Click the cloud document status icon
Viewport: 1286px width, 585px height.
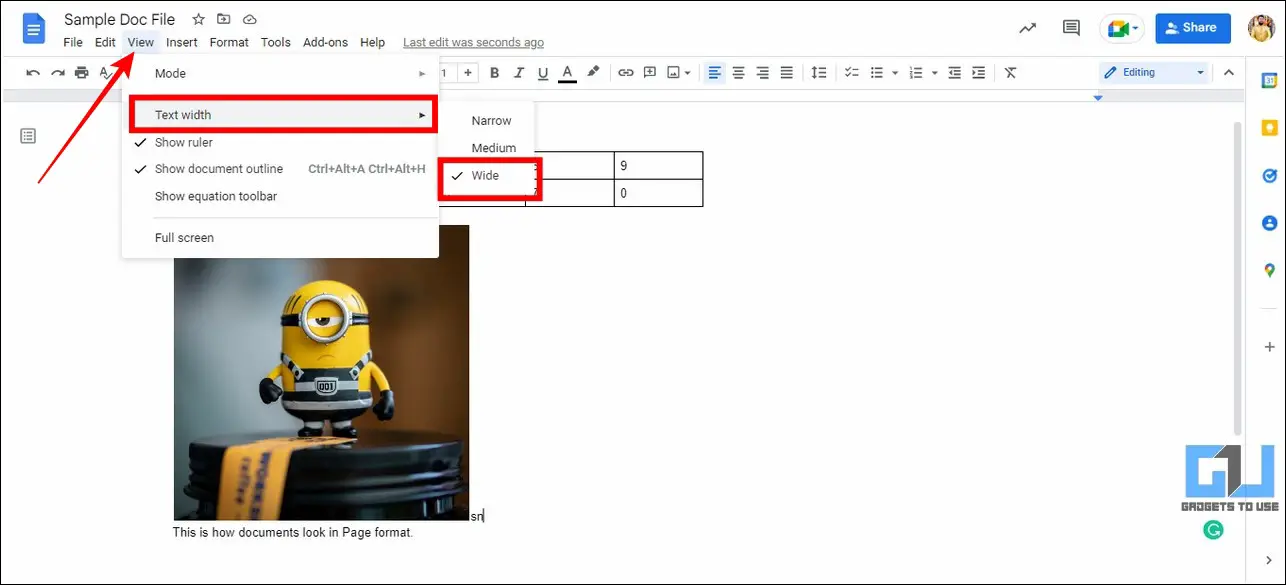pyautogui.click(x=249, y=19)
